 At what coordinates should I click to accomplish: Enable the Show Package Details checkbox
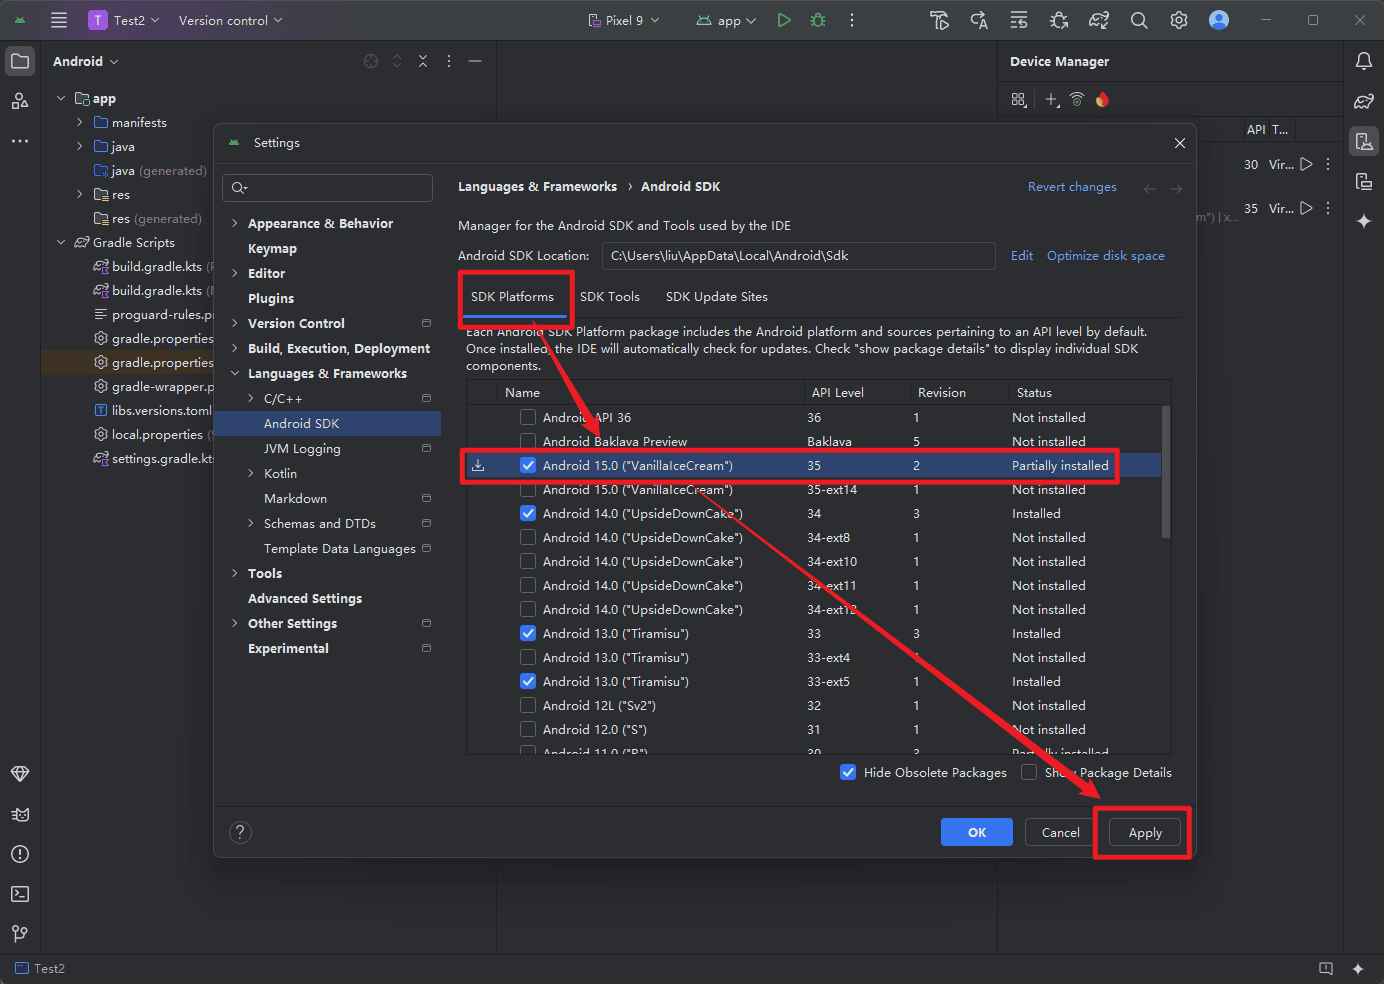point(1029,773)
